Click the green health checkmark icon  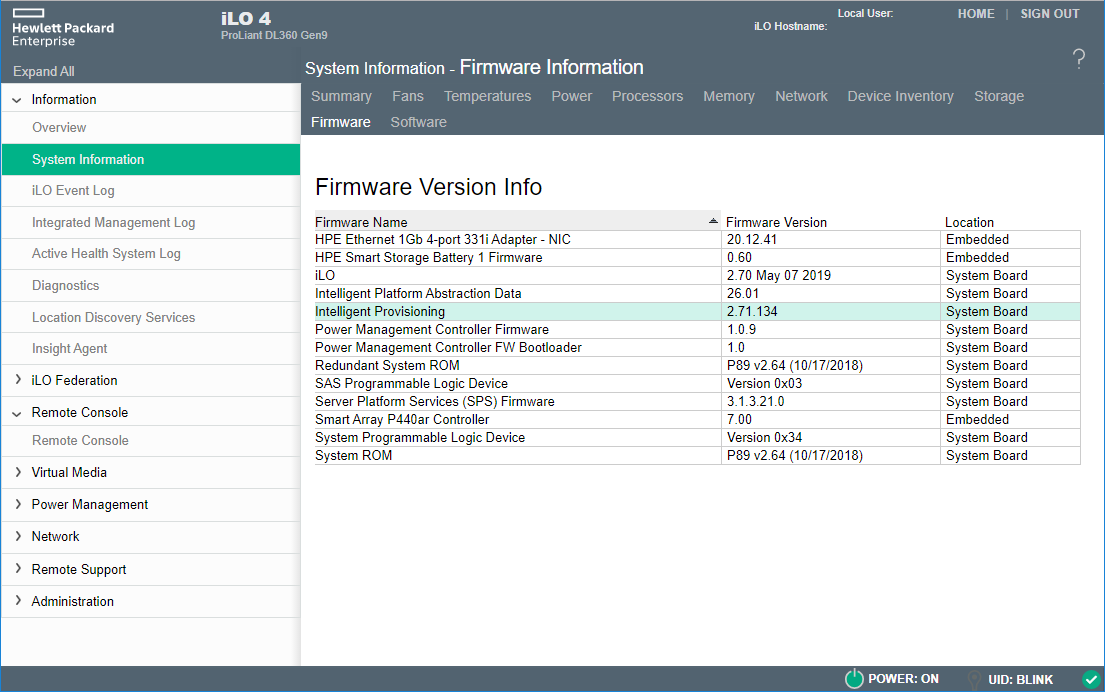1088,679
